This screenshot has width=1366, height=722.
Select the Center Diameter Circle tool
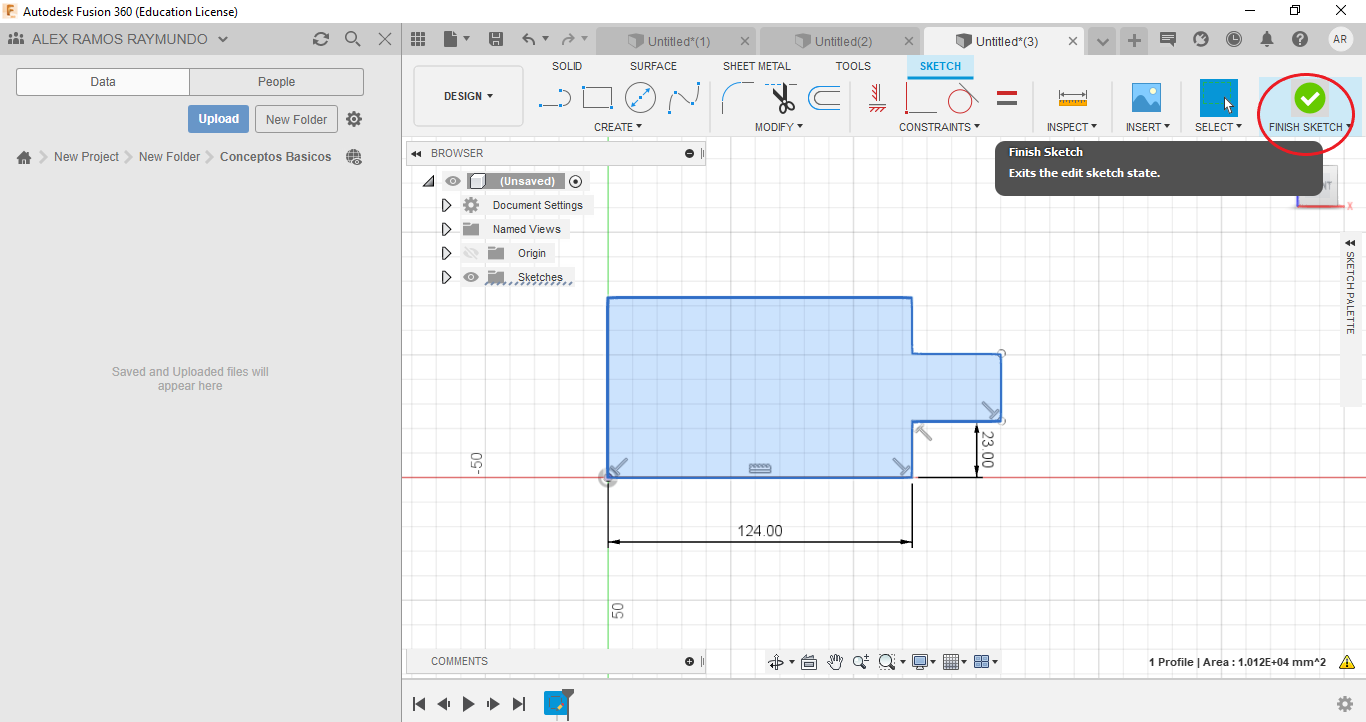(x=640, y=98)
